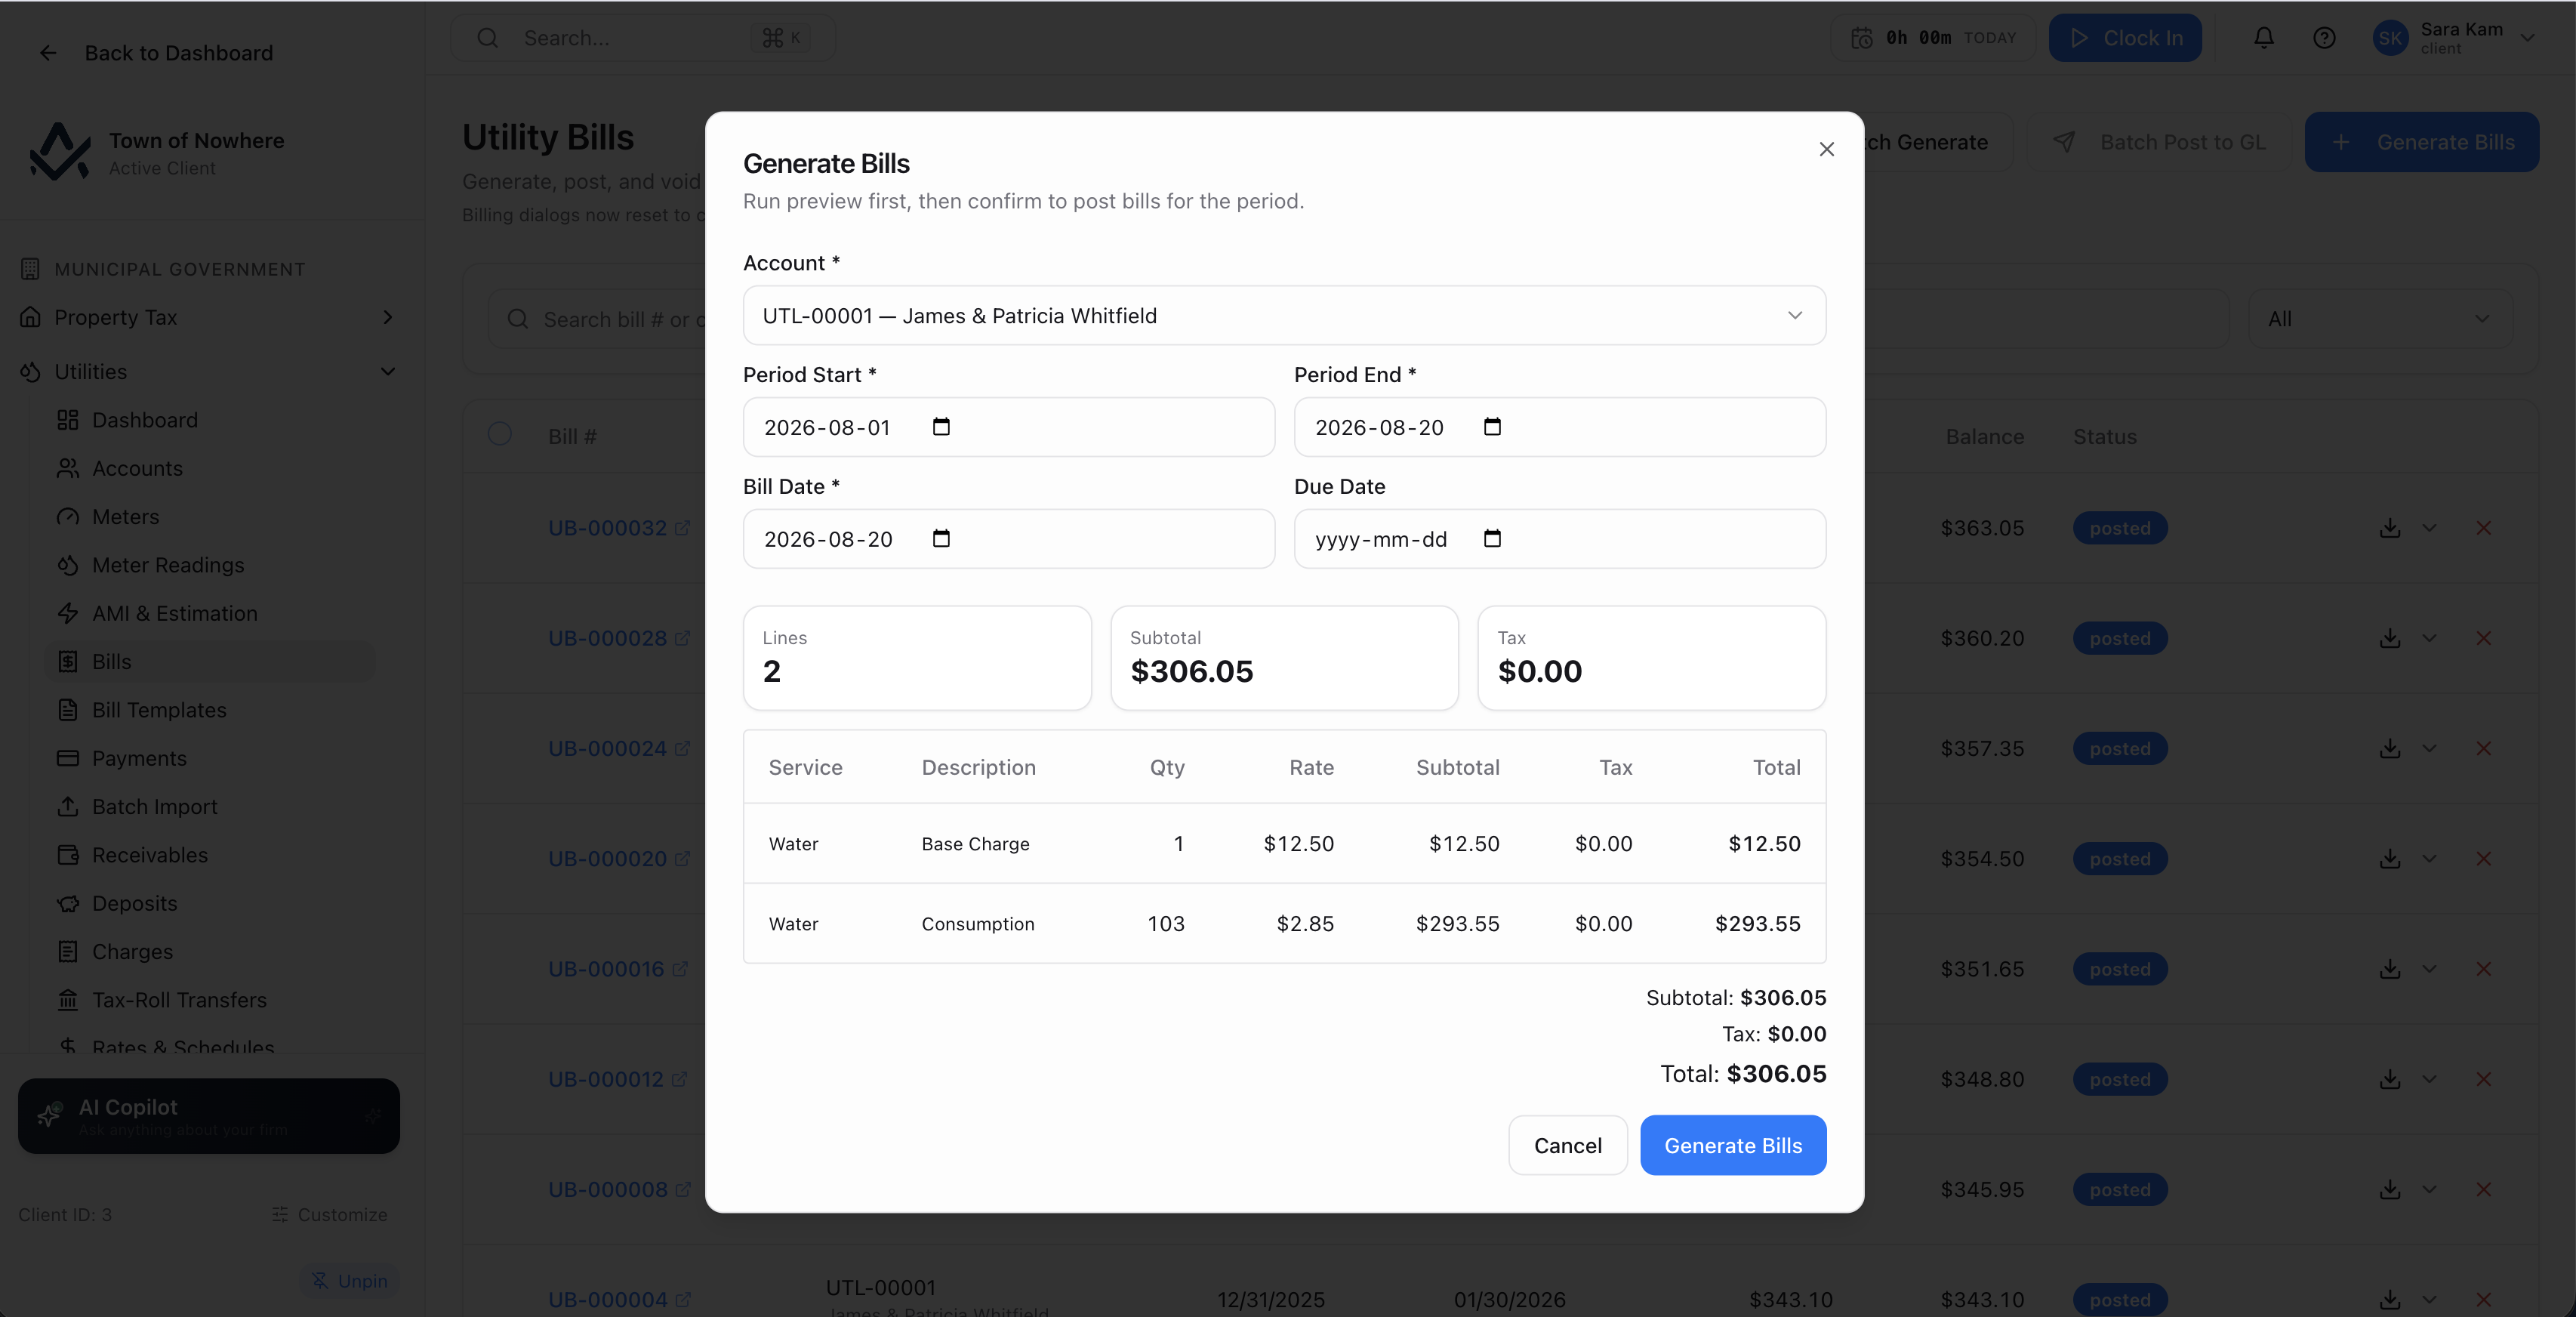Void bill UB-000032 red X
The height and width of the screenshot is (1317, 2576).
pos(2484,528)
